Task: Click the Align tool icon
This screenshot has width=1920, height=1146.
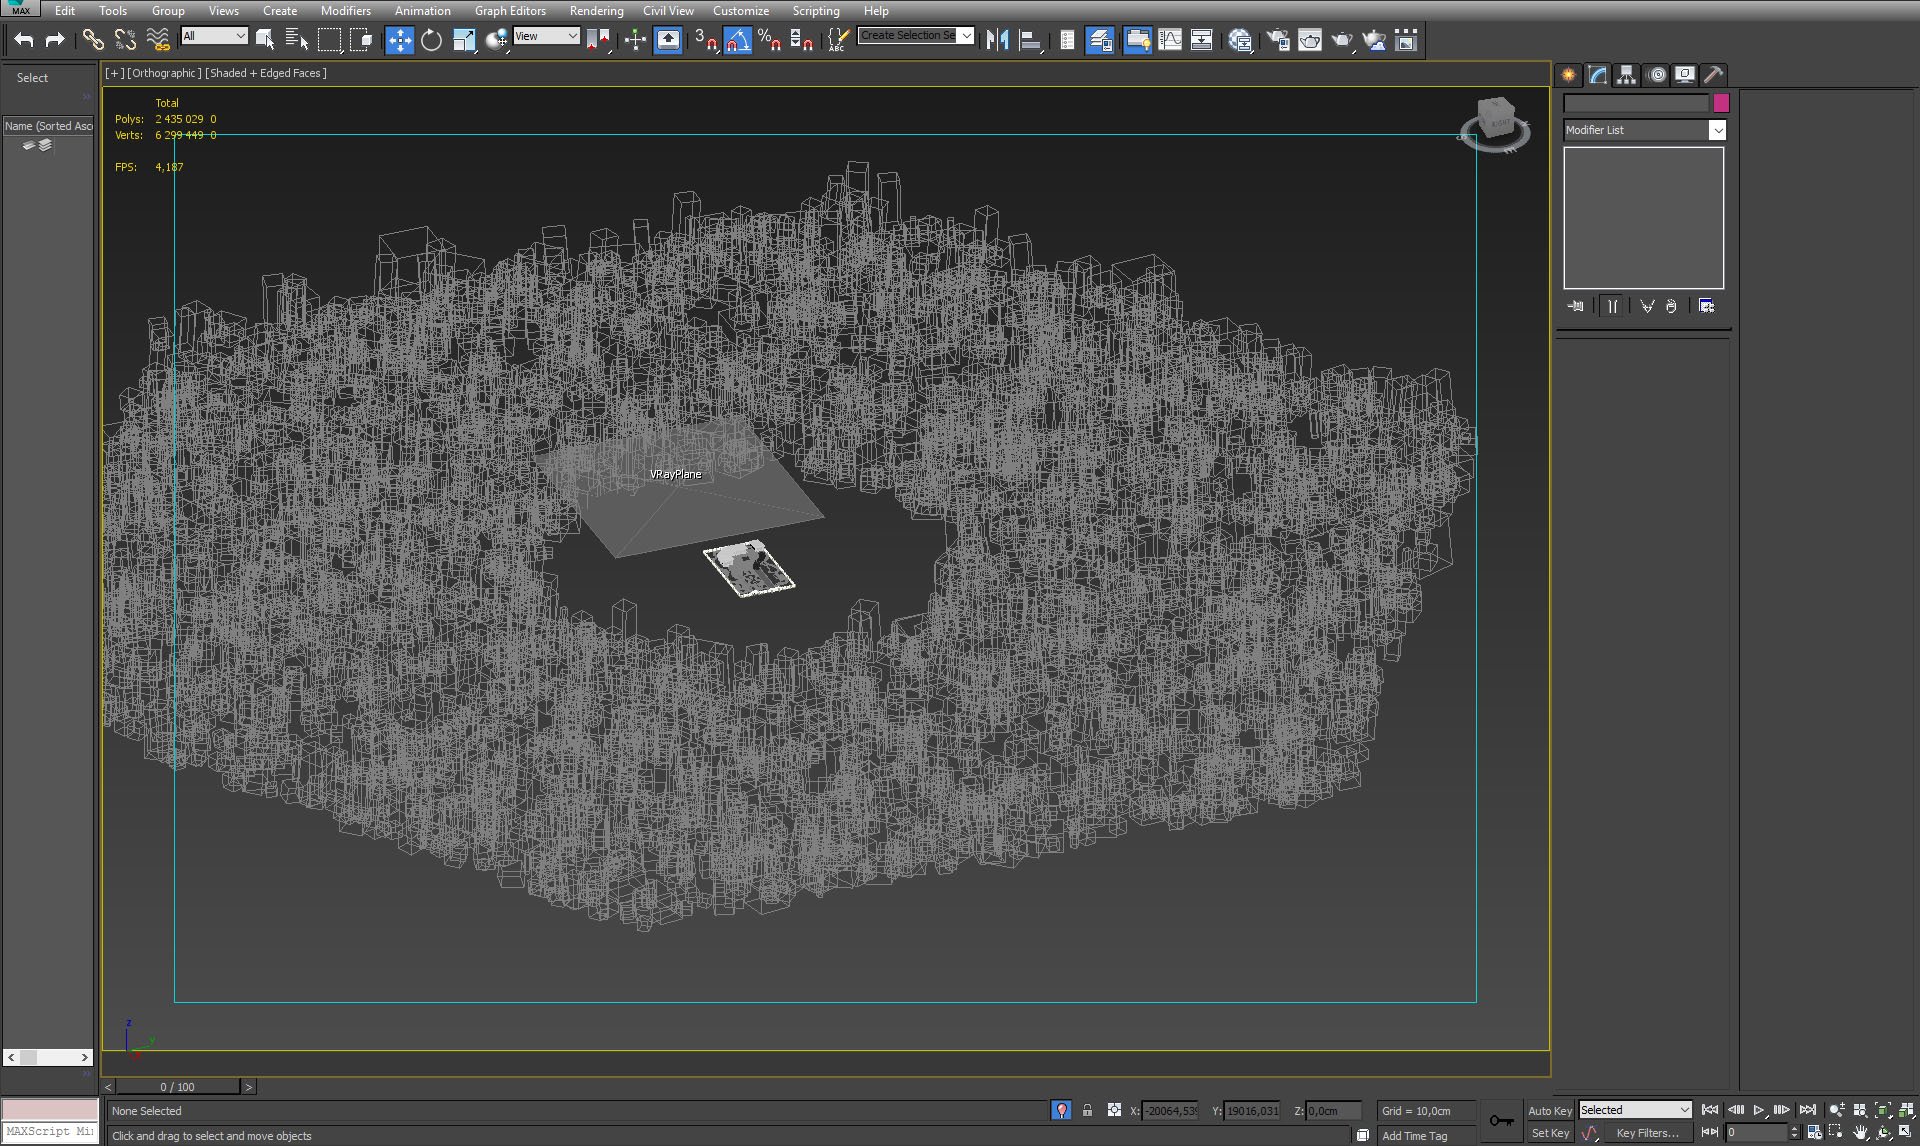Action: pos(1030,40)
